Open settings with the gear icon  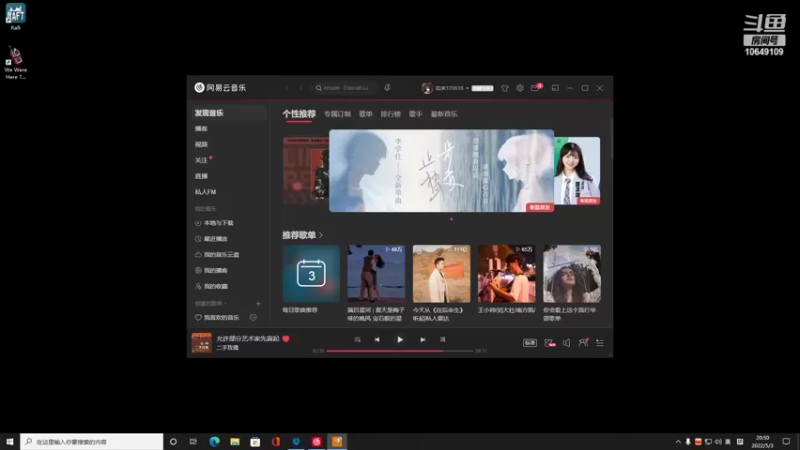click(519, 88)
